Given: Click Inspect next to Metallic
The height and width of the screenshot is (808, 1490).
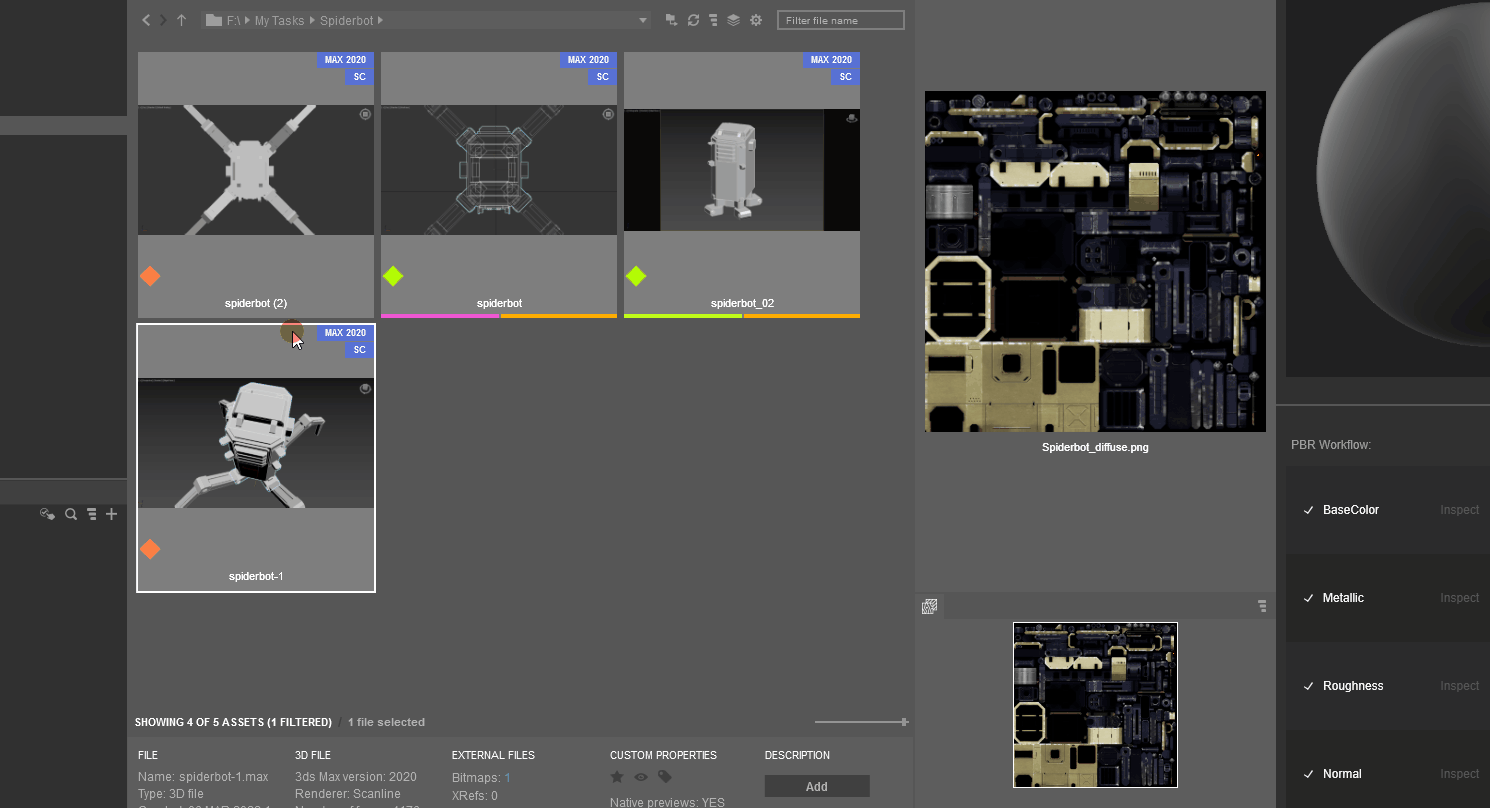Looking at the screenshot, I should (1459, 598).
